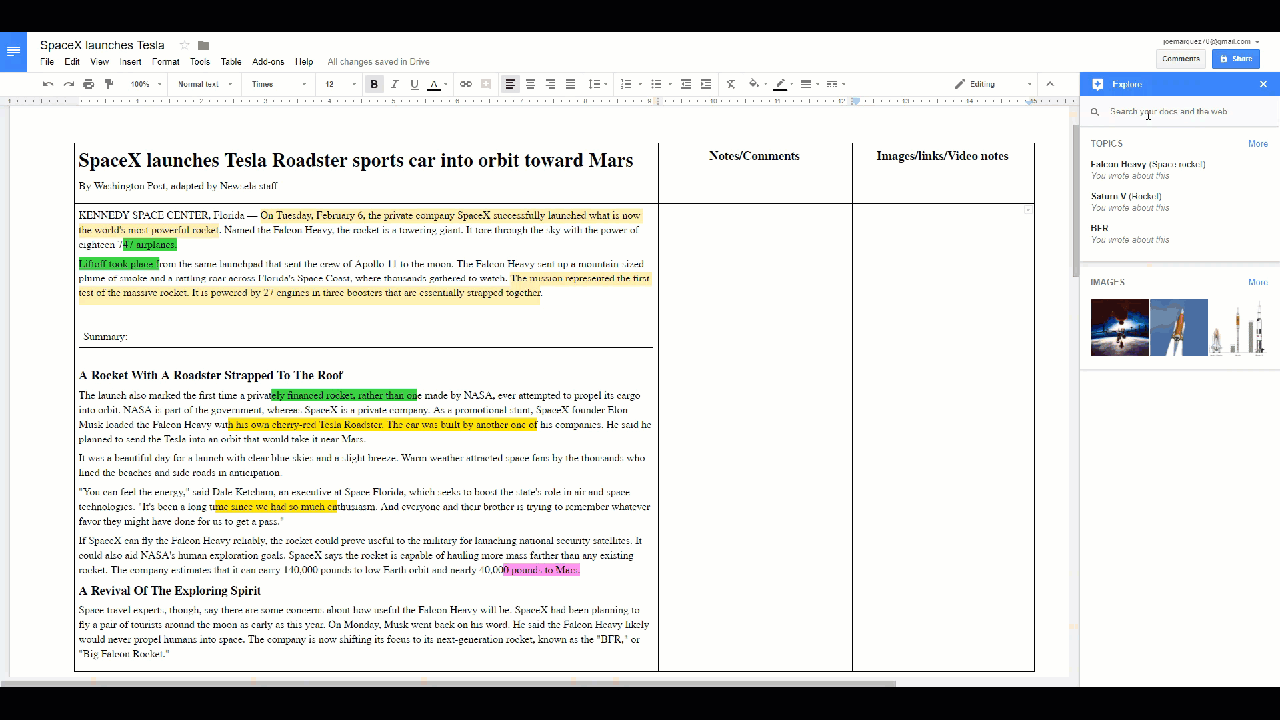Justify the paragraph text

(570, 84)
